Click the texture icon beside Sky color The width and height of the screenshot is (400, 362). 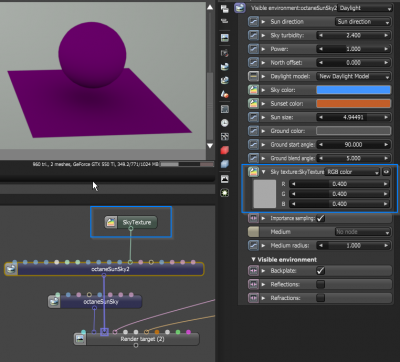click(254, 90)
